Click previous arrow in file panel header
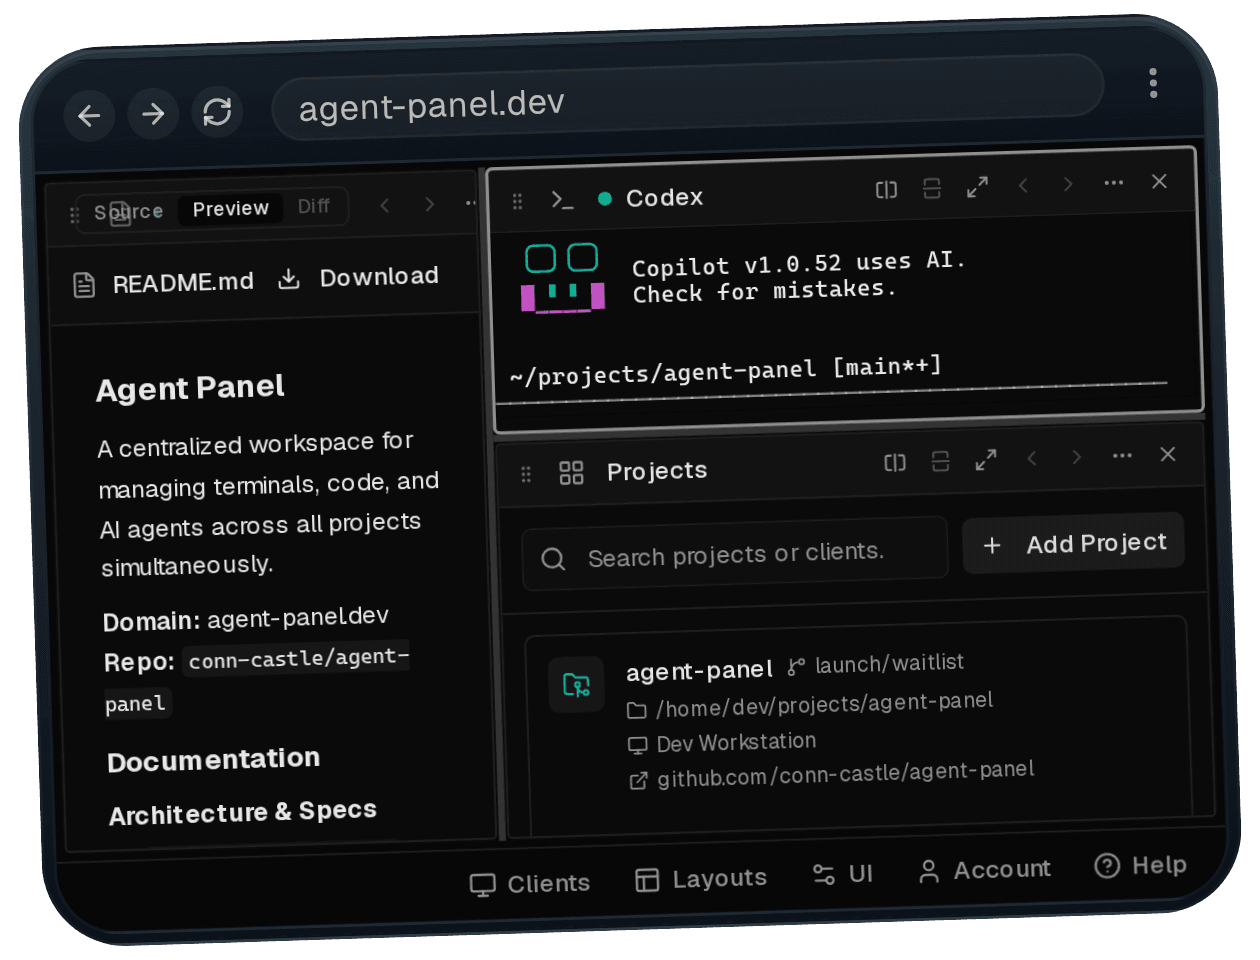 click(x=384, y=205)
